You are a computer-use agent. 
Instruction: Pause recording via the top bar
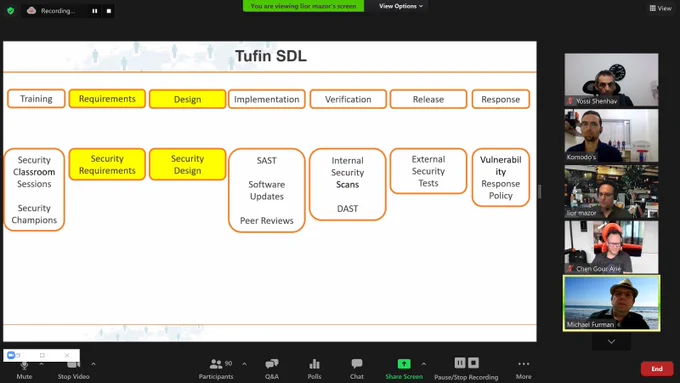point(95,11)
